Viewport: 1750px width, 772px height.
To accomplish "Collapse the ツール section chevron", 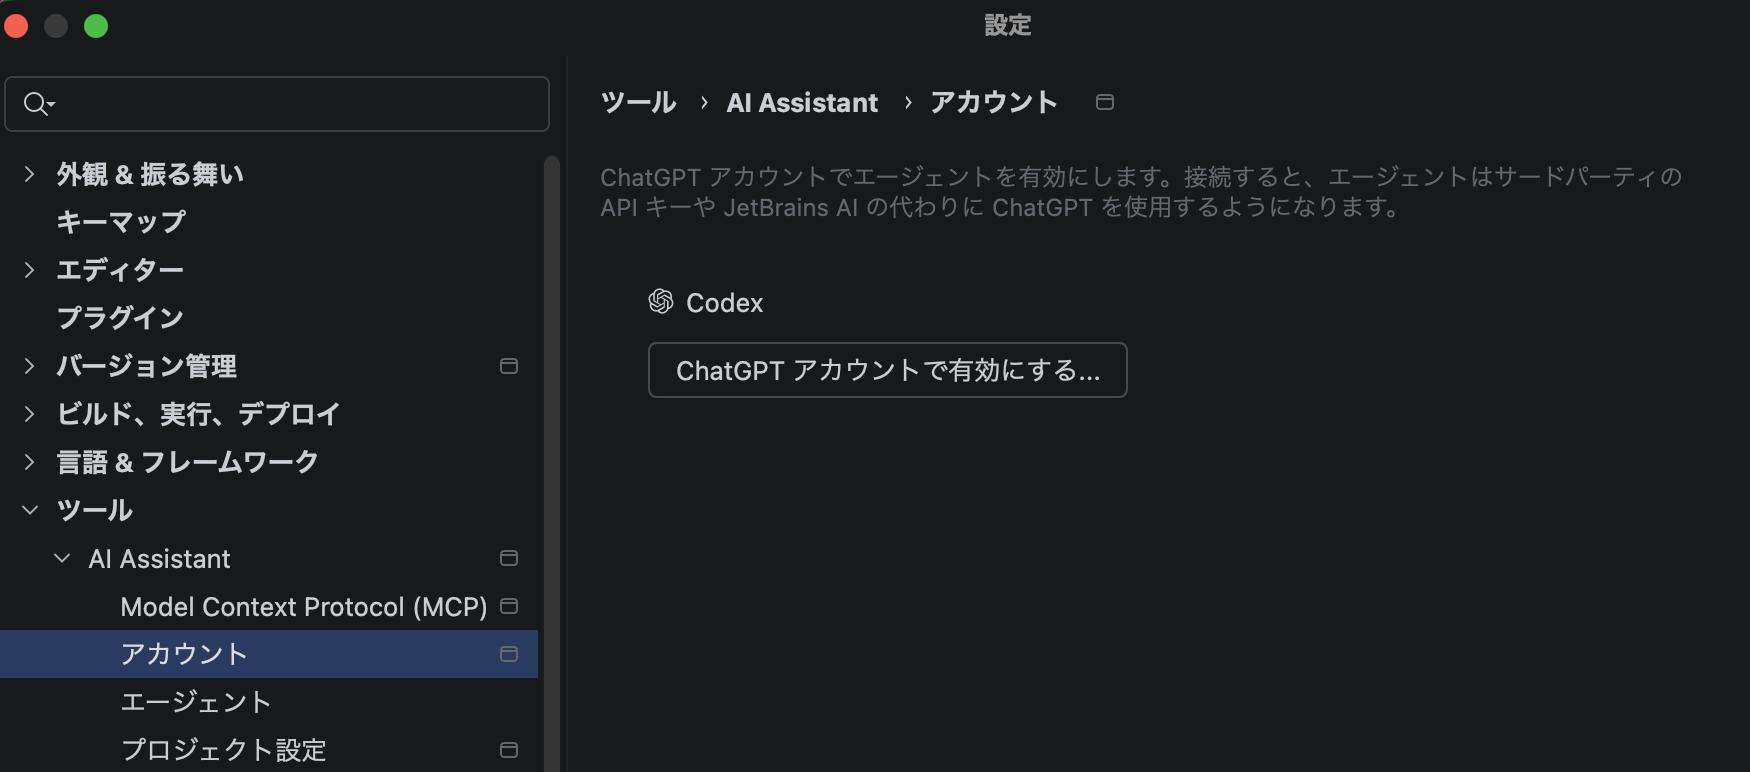I will coord(30,510).
